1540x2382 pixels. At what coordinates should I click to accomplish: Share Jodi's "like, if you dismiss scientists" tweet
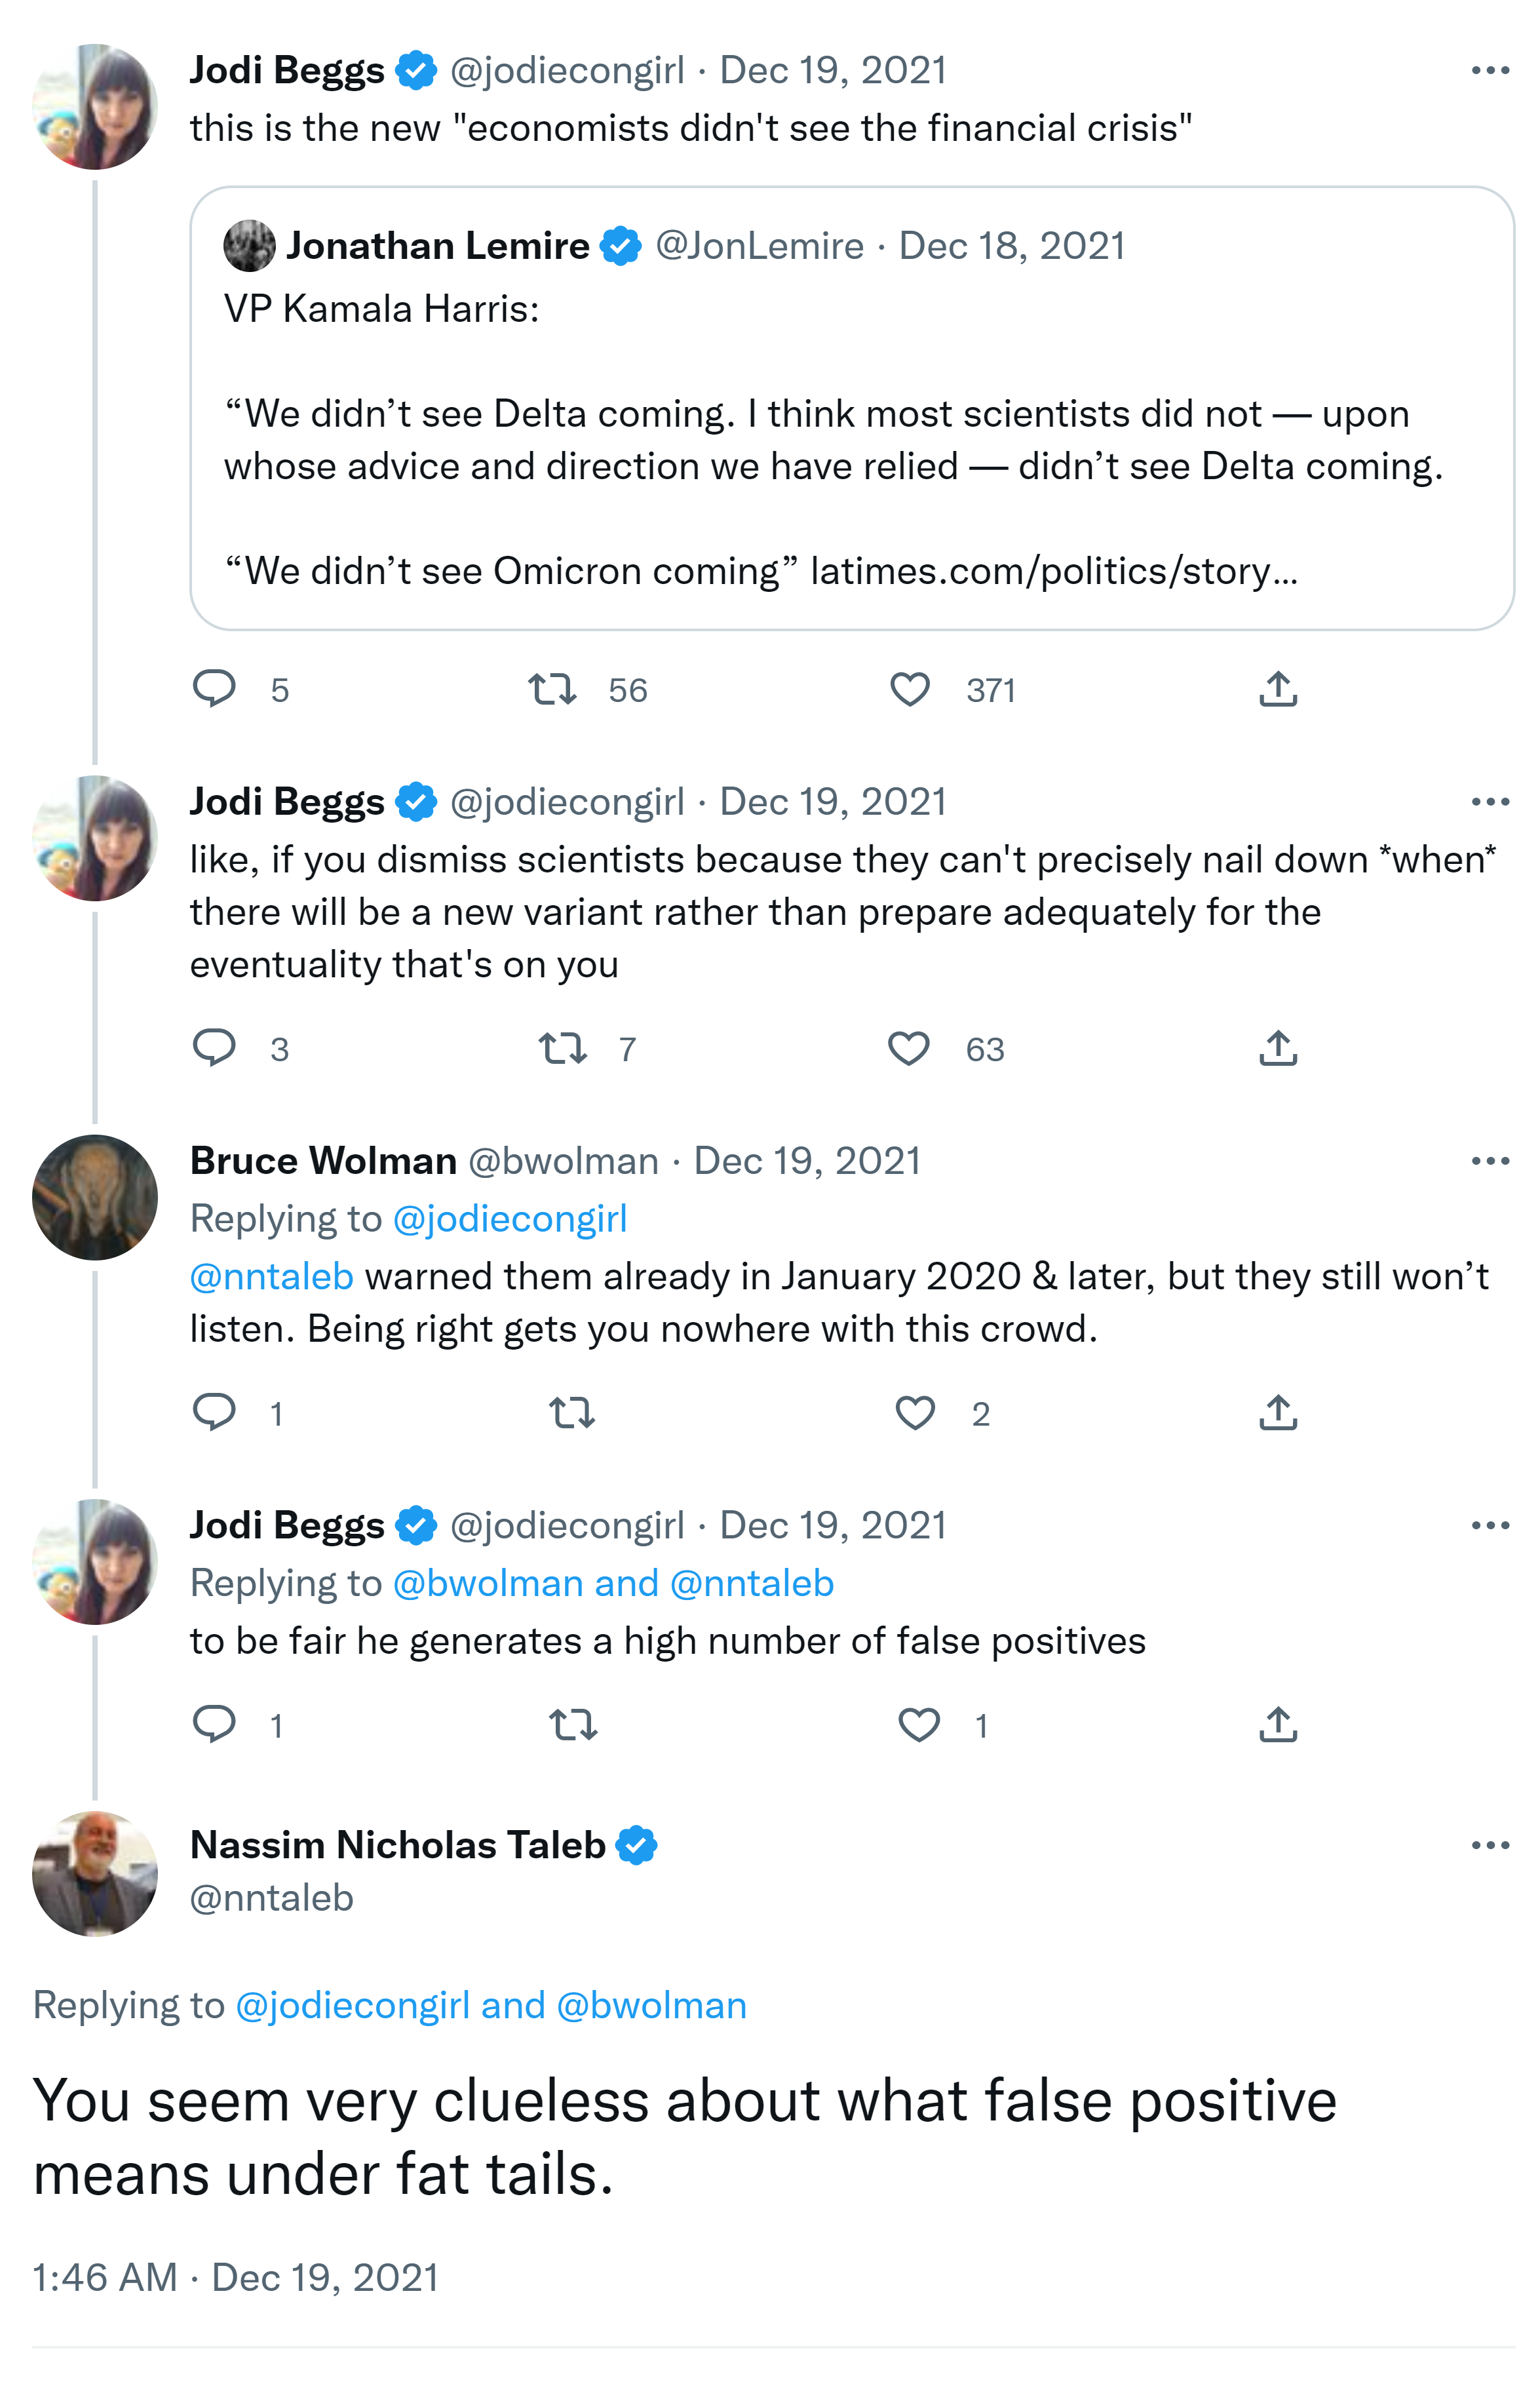pos(1278,1048)
